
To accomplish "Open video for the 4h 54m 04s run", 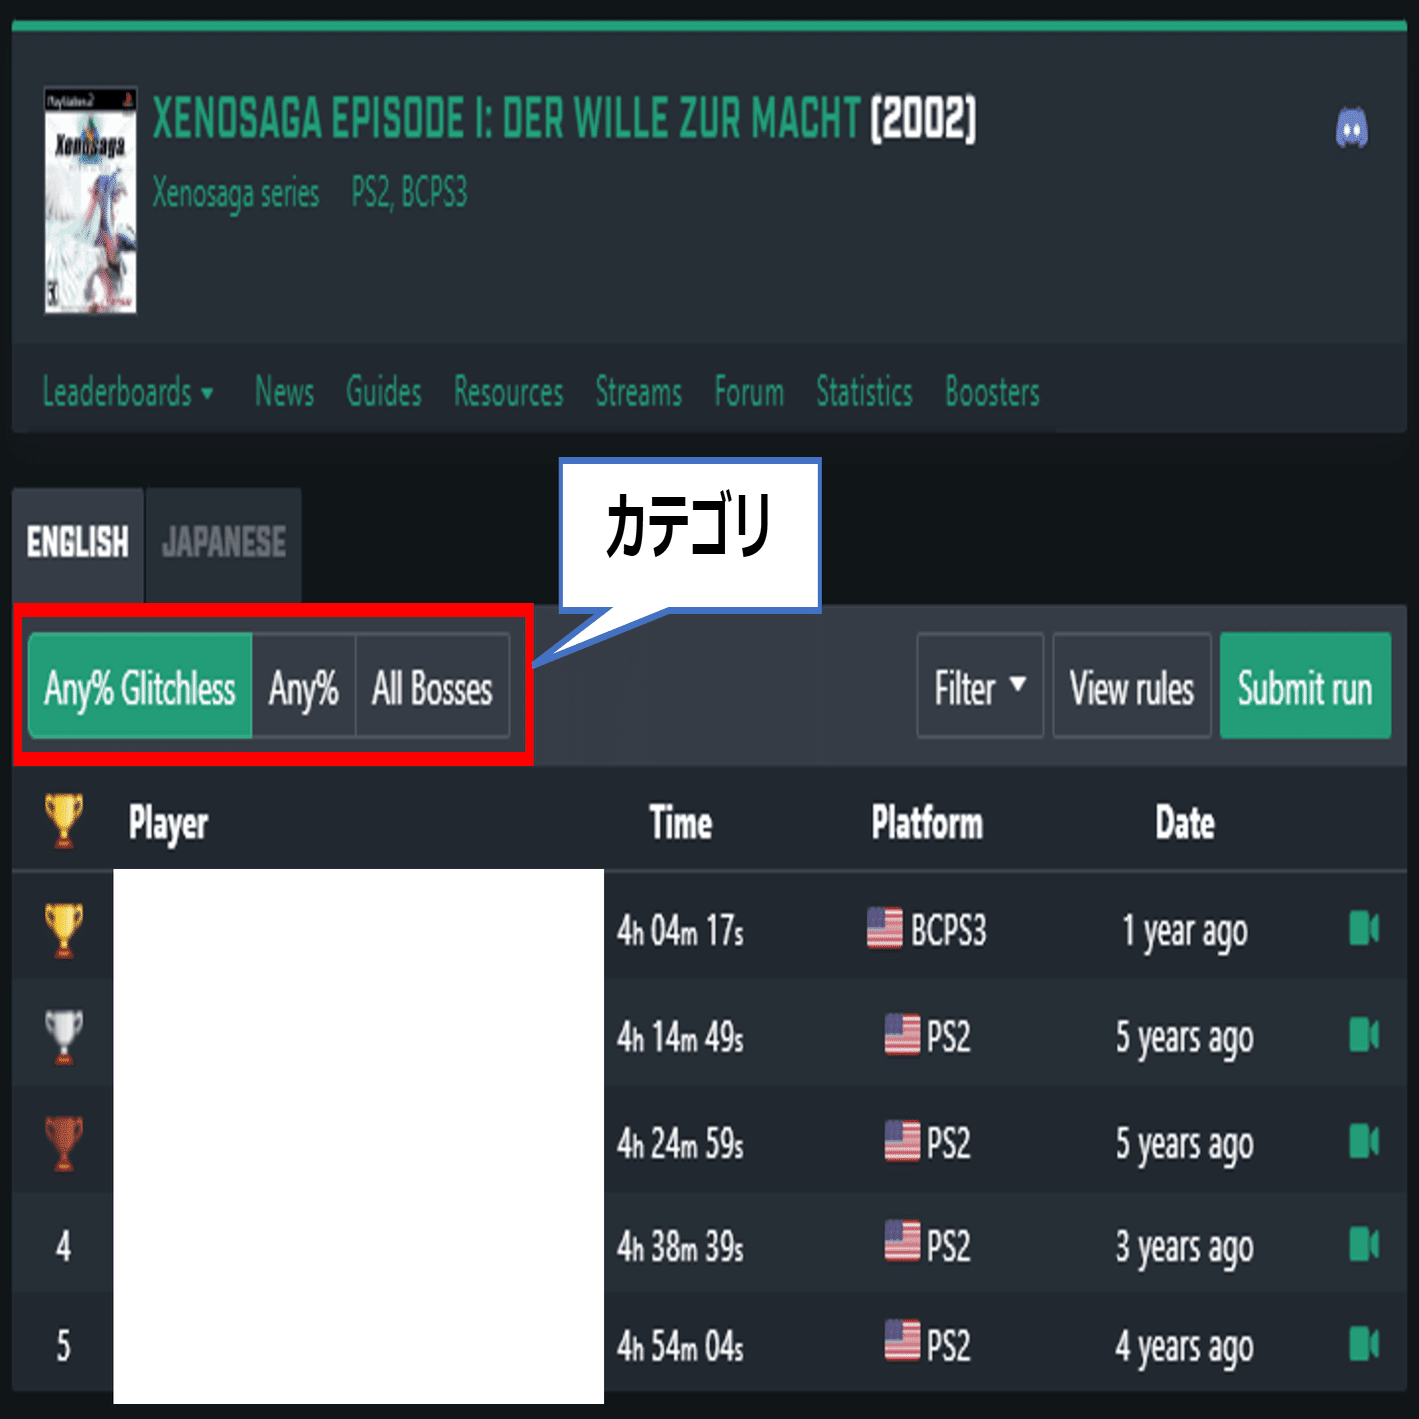I will coord(1364,1344).
